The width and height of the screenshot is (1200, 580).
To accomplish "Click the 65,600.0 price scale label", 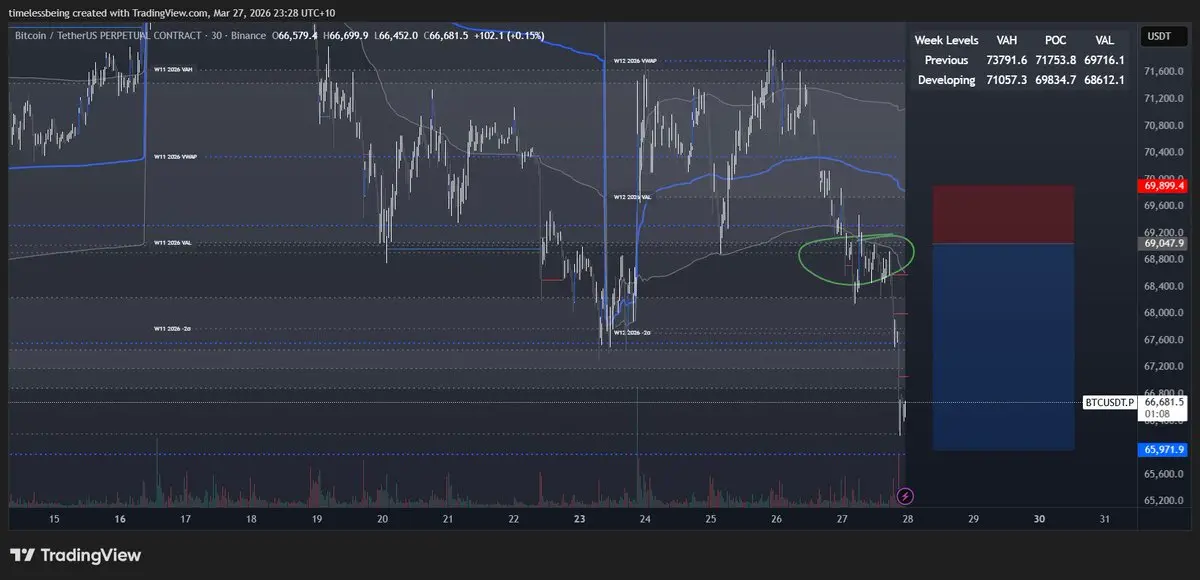I will coord(1165,474).
